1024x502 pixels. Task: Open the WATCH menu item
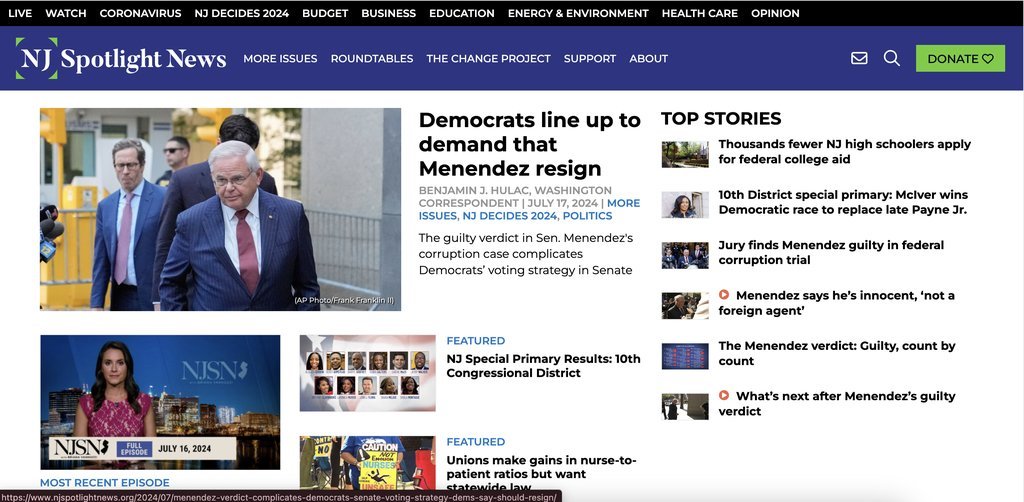click(x=66, y=13)
